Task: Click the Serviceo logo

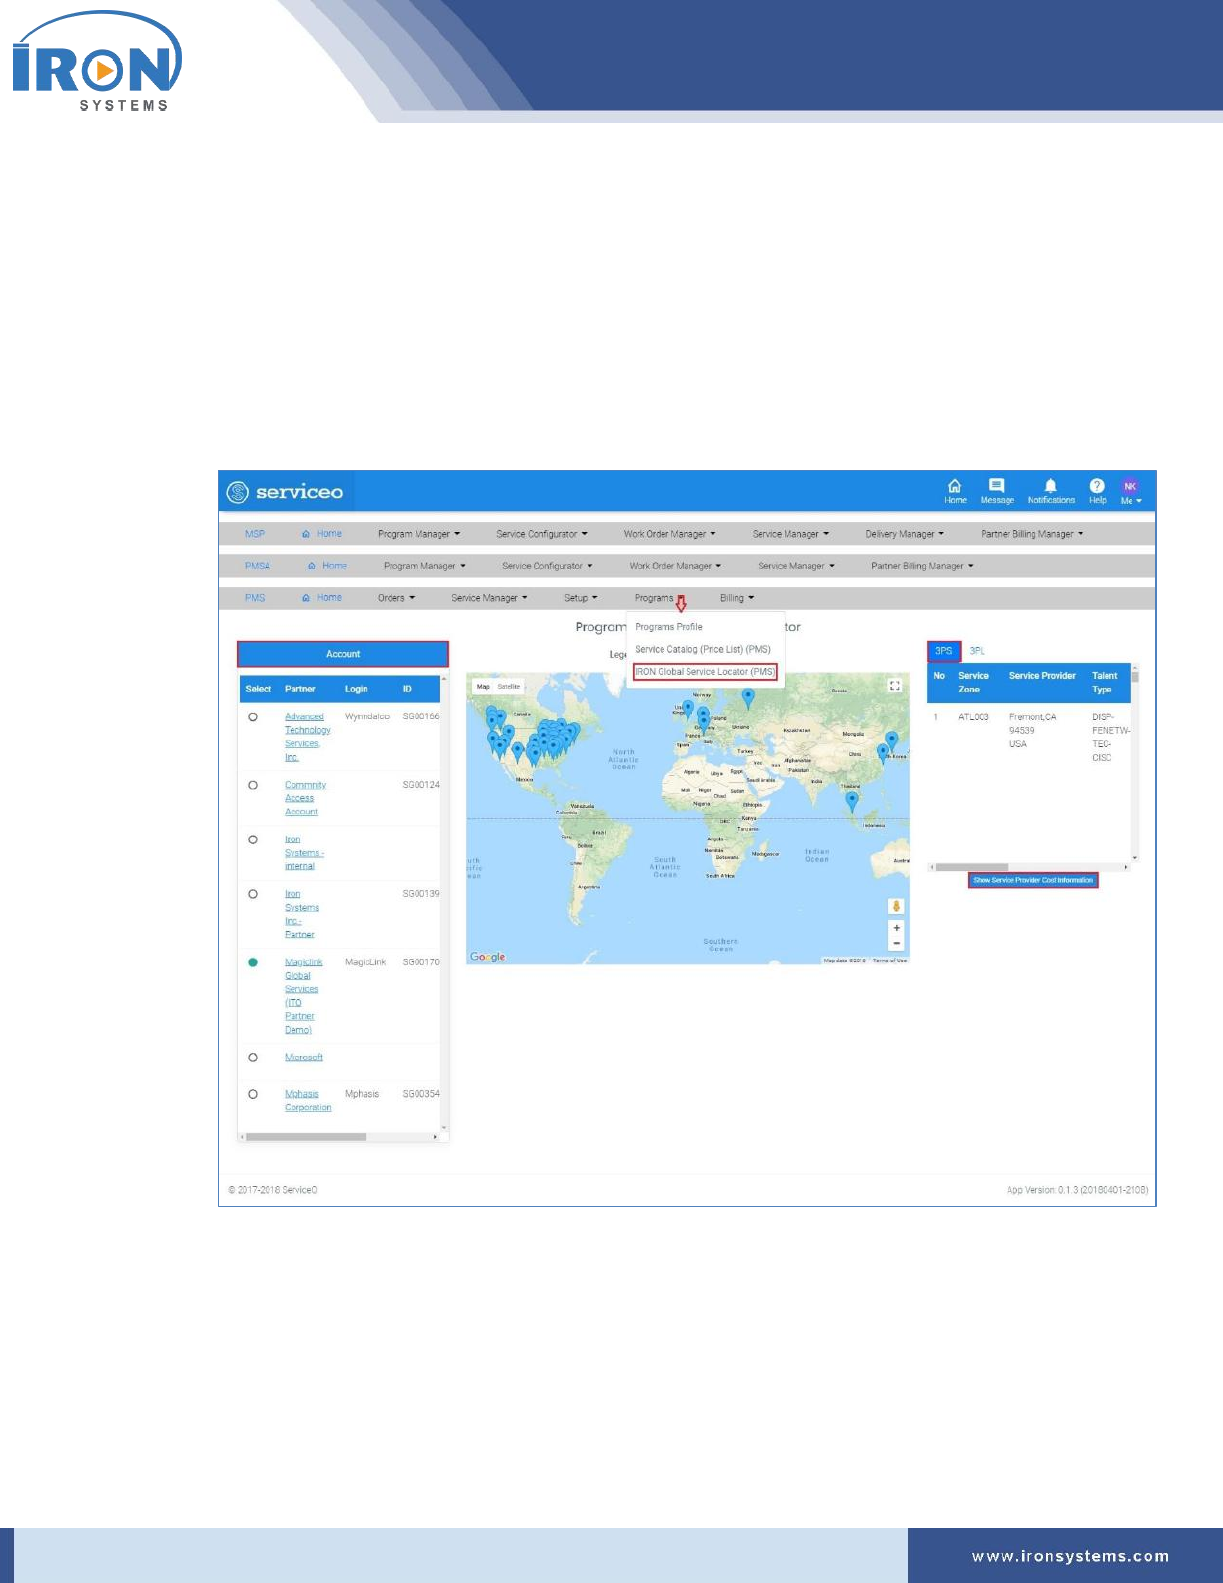Action: pyautogui.click(x=285, y=492)
